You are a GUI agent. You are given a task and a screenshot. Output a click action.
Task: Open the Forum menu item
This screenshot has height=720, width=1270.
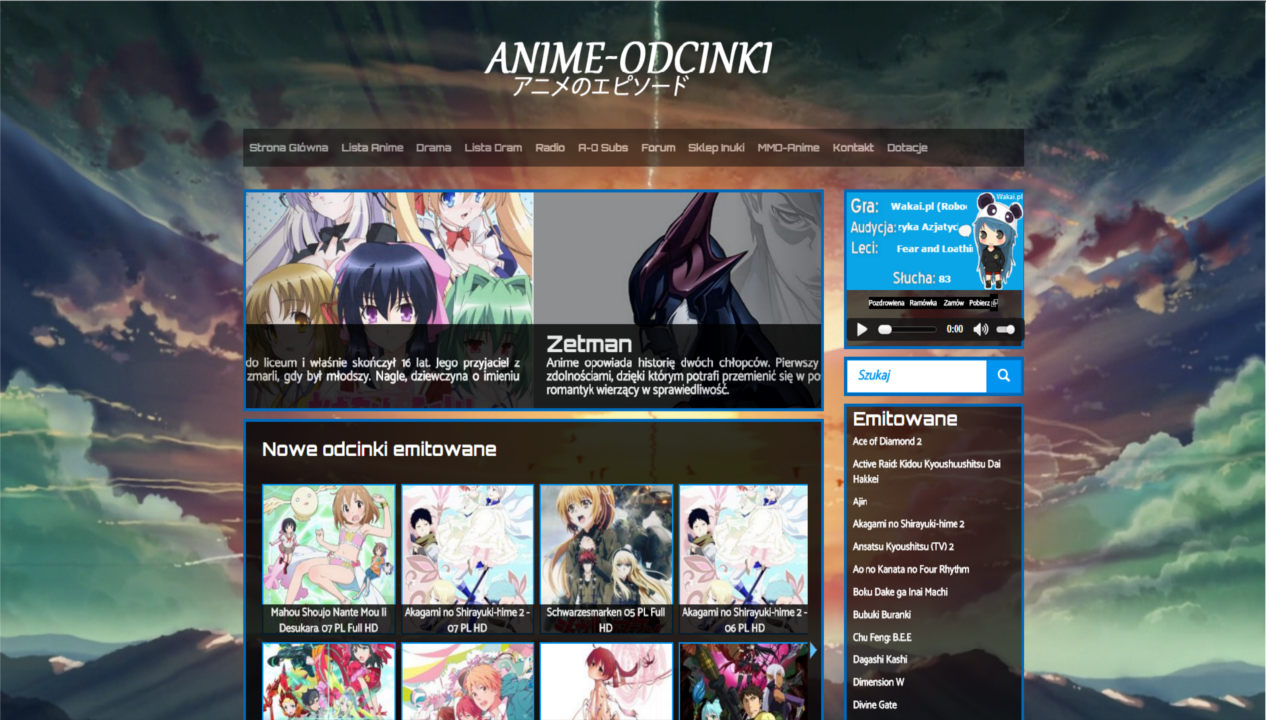658,148
